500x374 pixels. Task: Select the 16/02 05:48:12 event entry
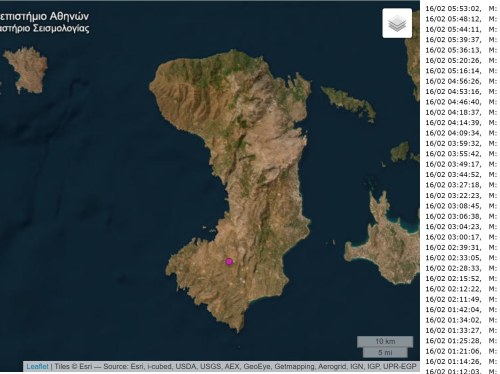click(461, 19)
